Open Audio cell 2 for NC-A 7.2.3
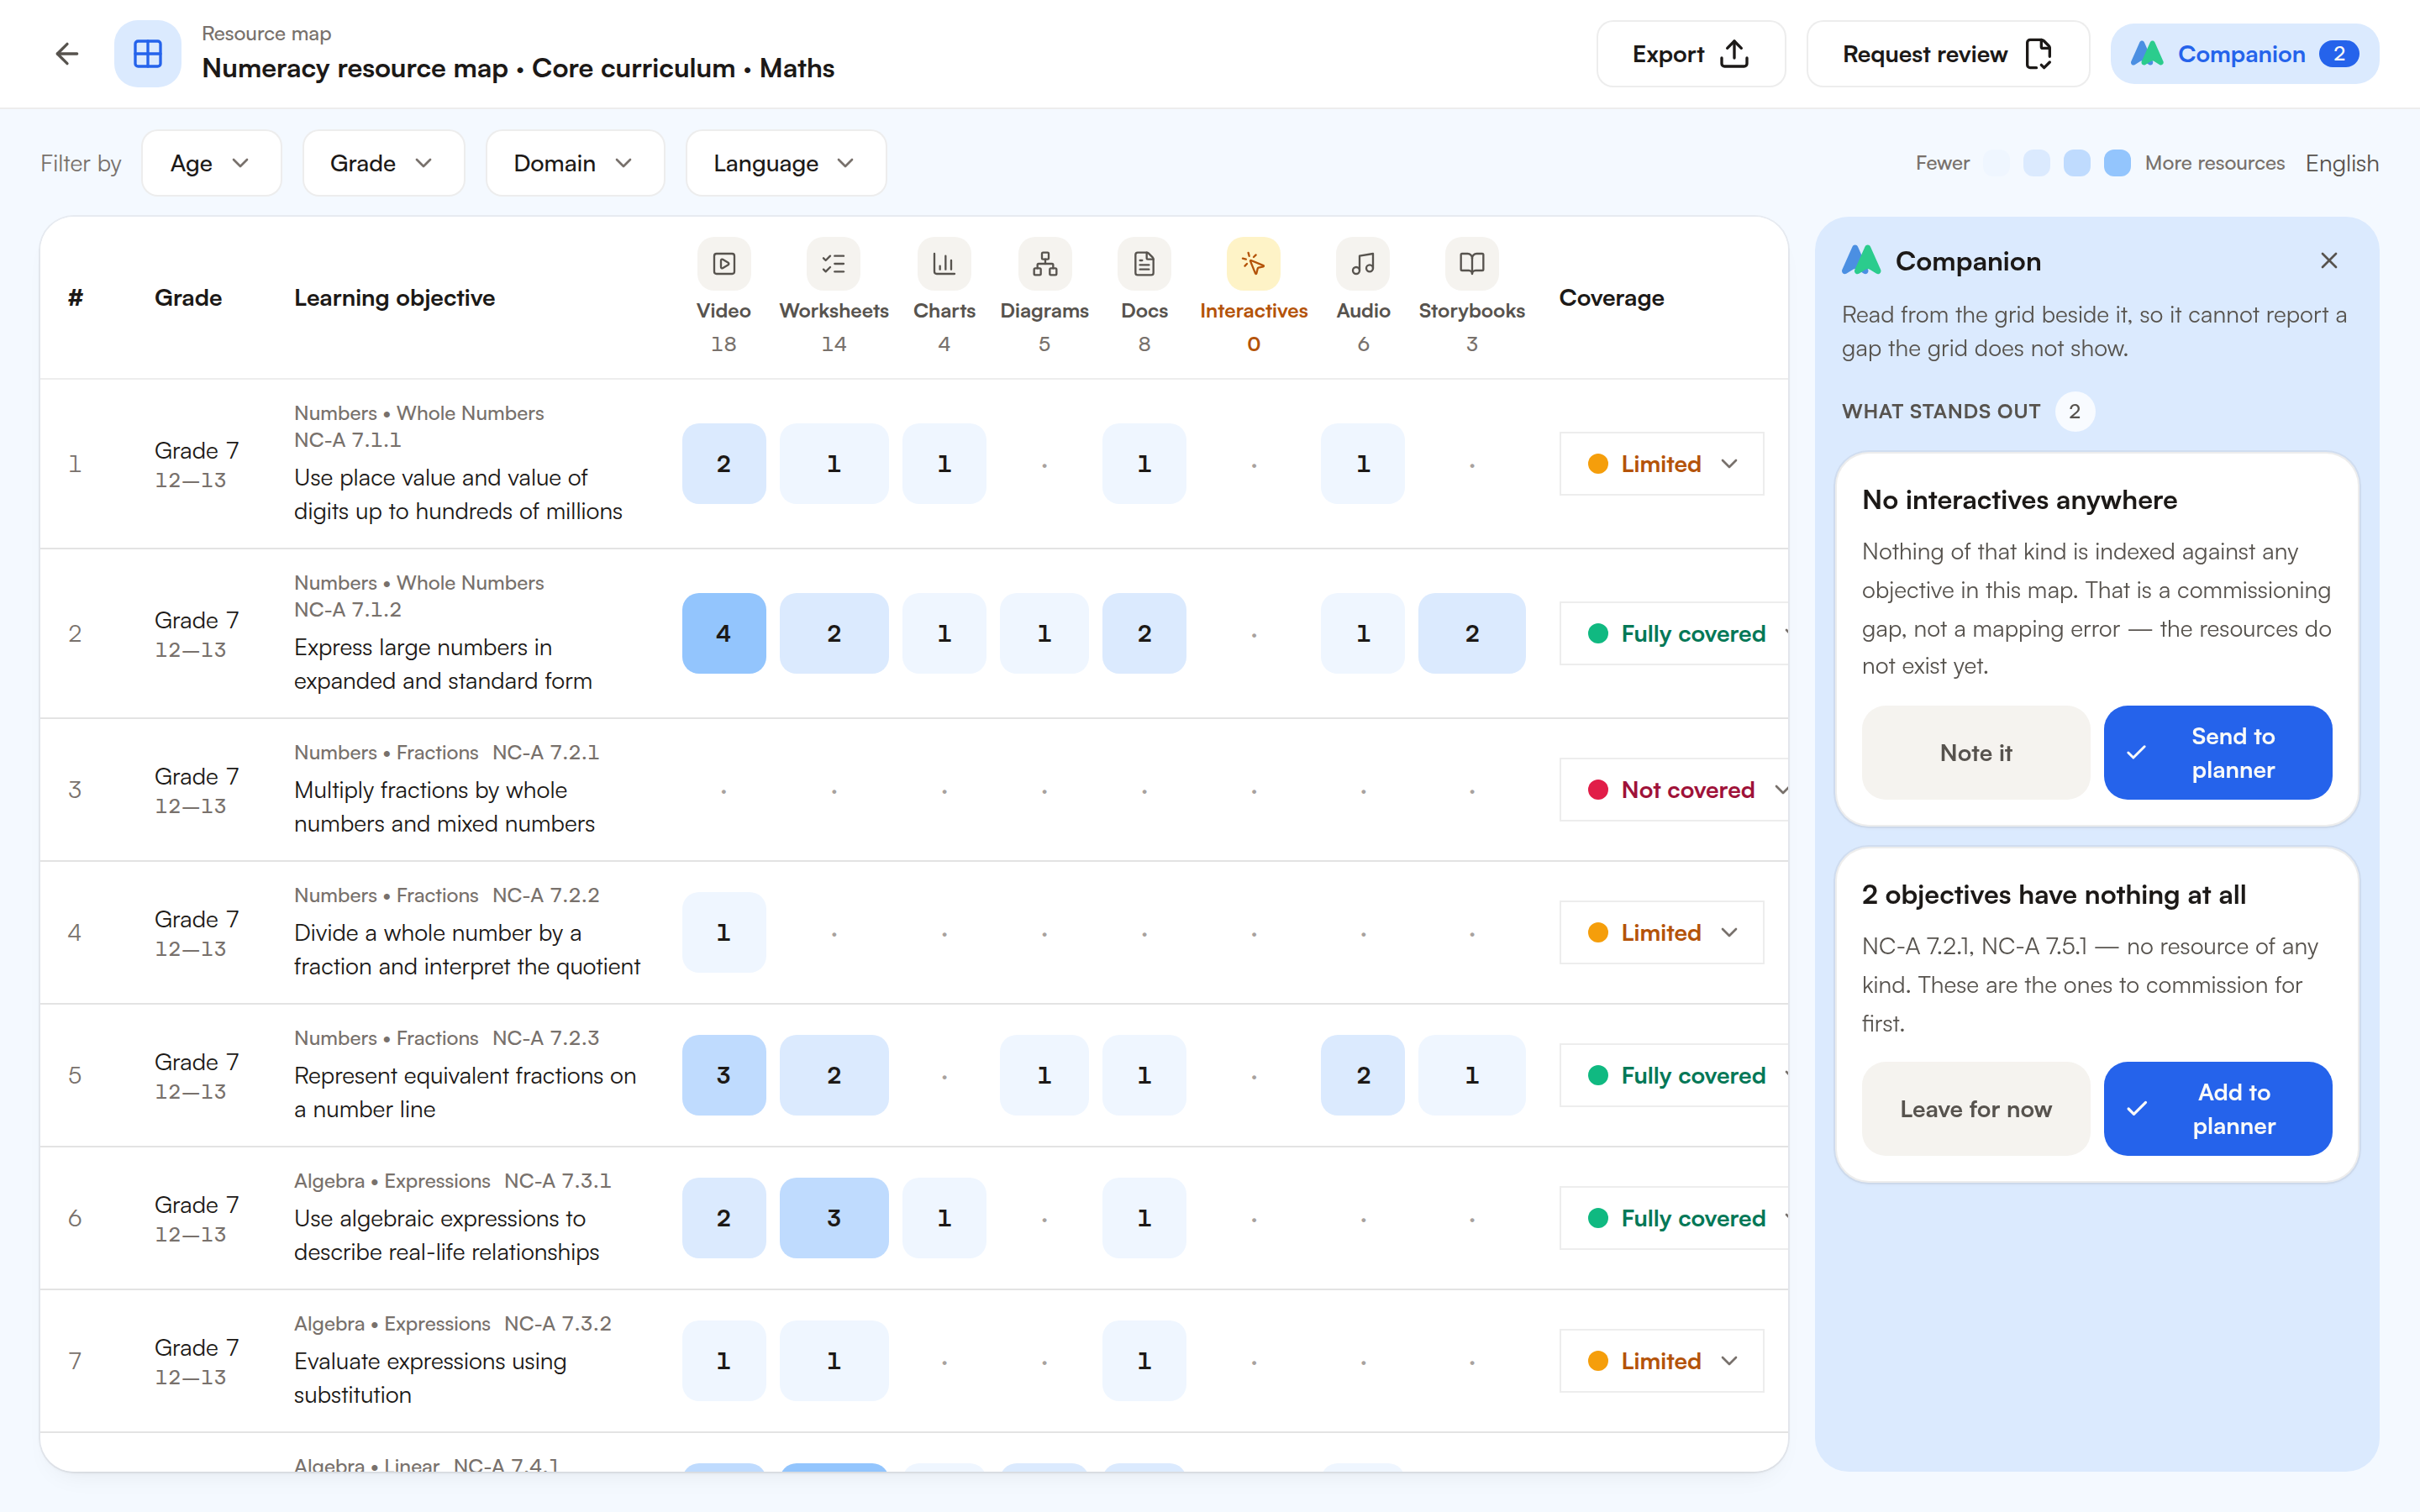The image size is (2420, 1512). coord(1363,1075)
